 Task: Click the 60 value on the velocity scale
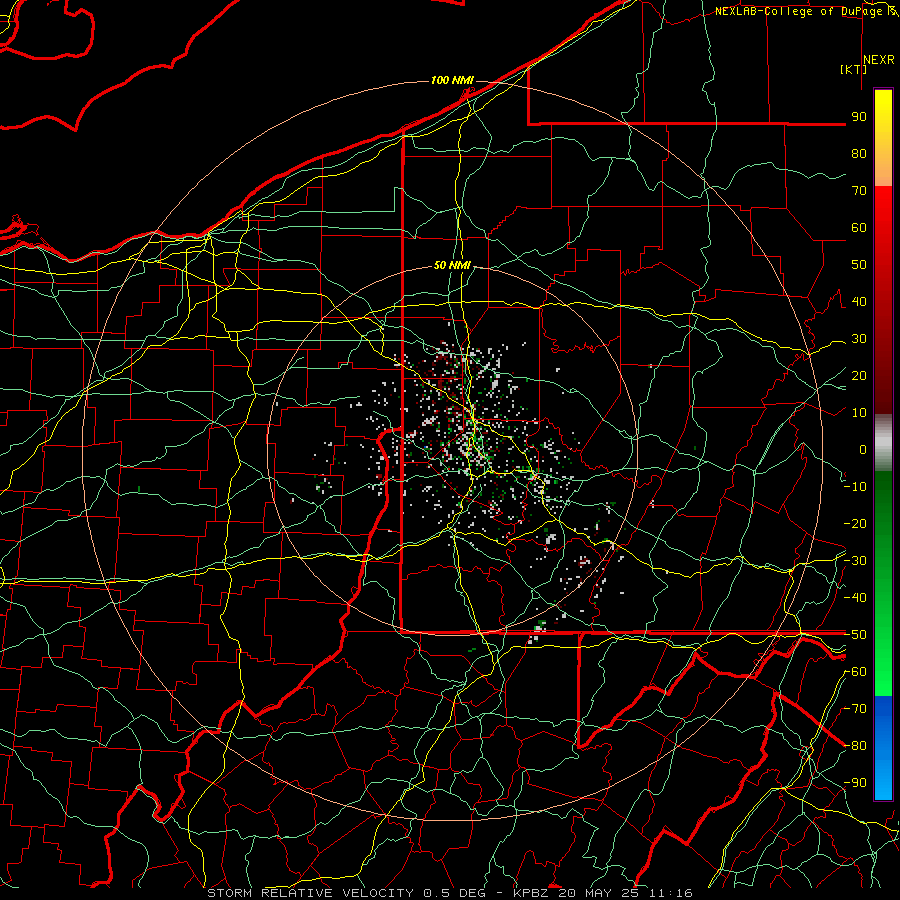[x=859, y=227]
